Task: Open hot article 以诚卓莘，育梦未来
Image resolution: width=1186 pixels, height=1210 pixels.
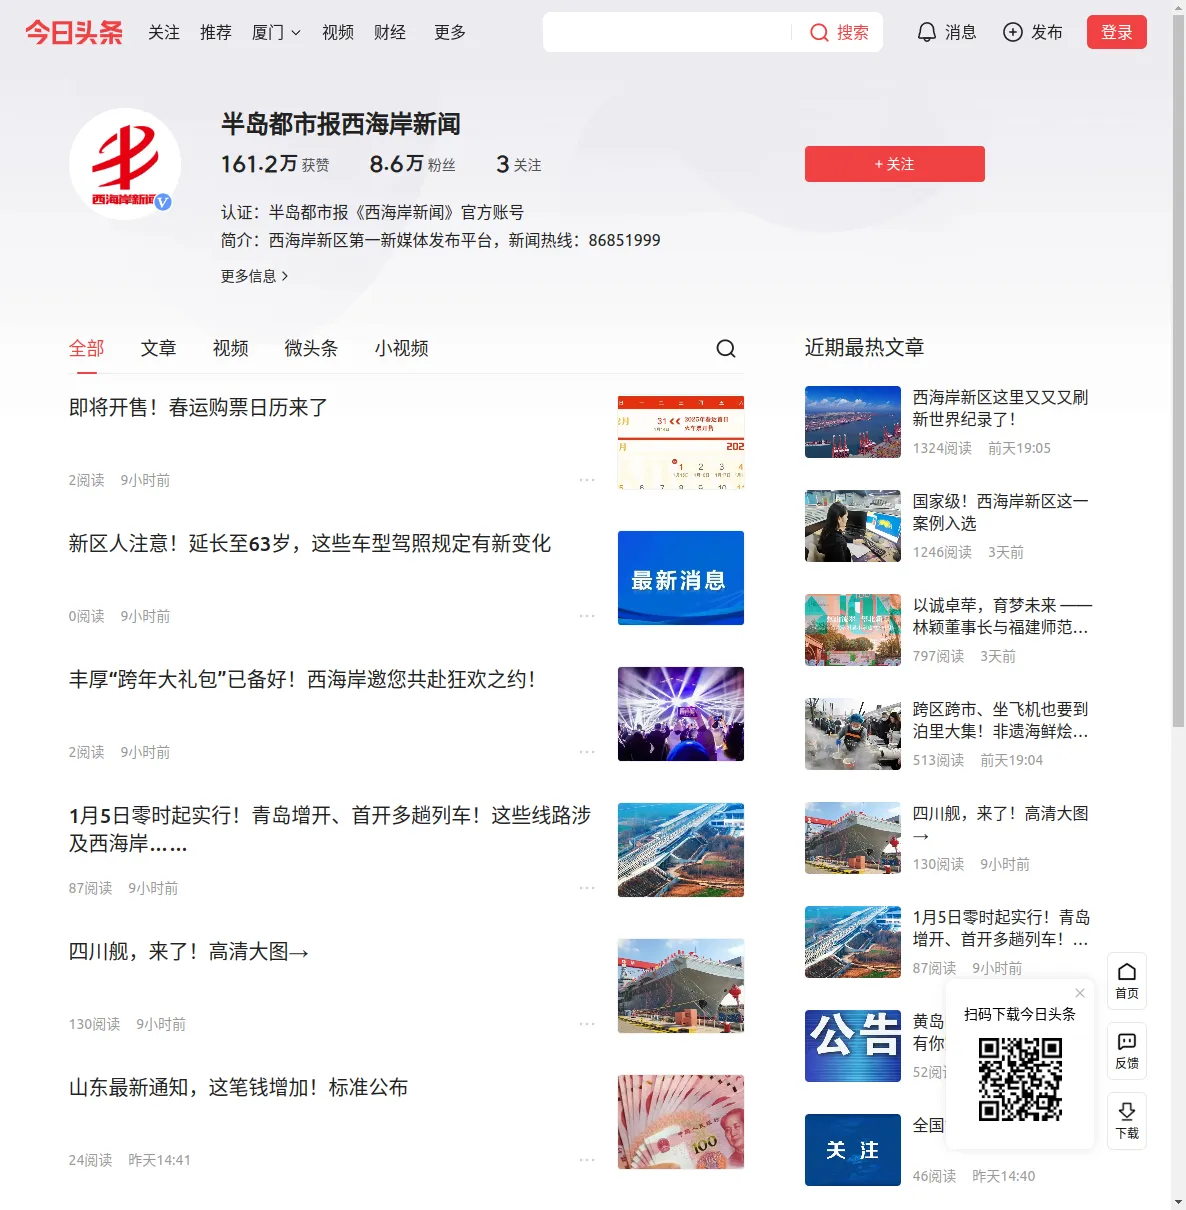Action: point(1002,616)
